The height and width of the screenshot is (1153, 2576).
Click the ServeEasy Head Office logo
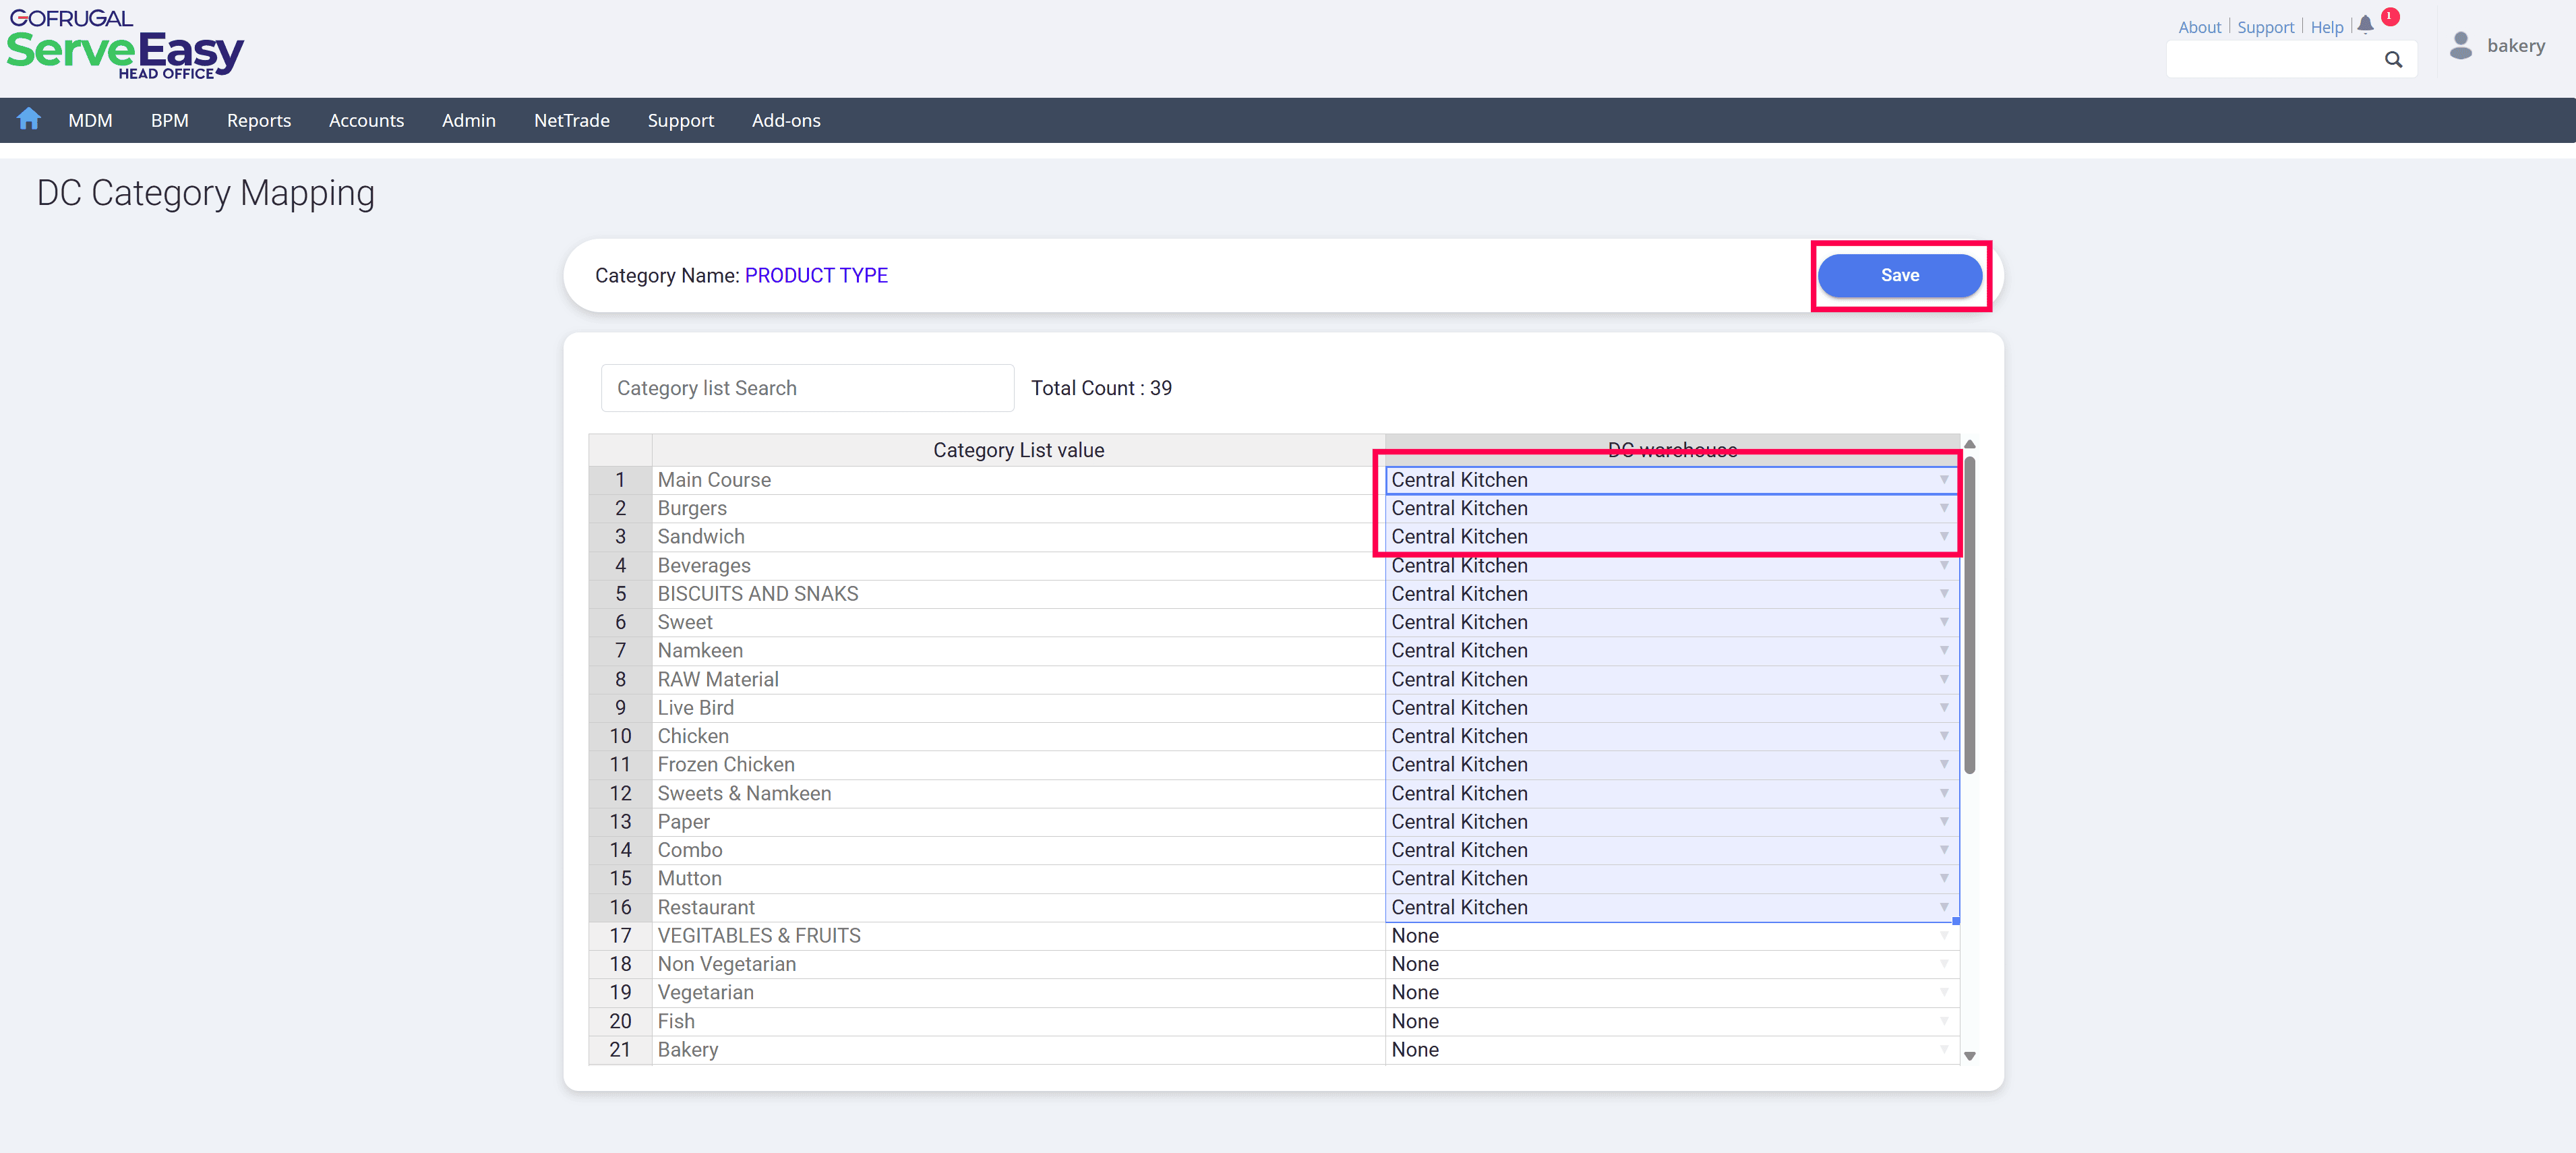125,45
